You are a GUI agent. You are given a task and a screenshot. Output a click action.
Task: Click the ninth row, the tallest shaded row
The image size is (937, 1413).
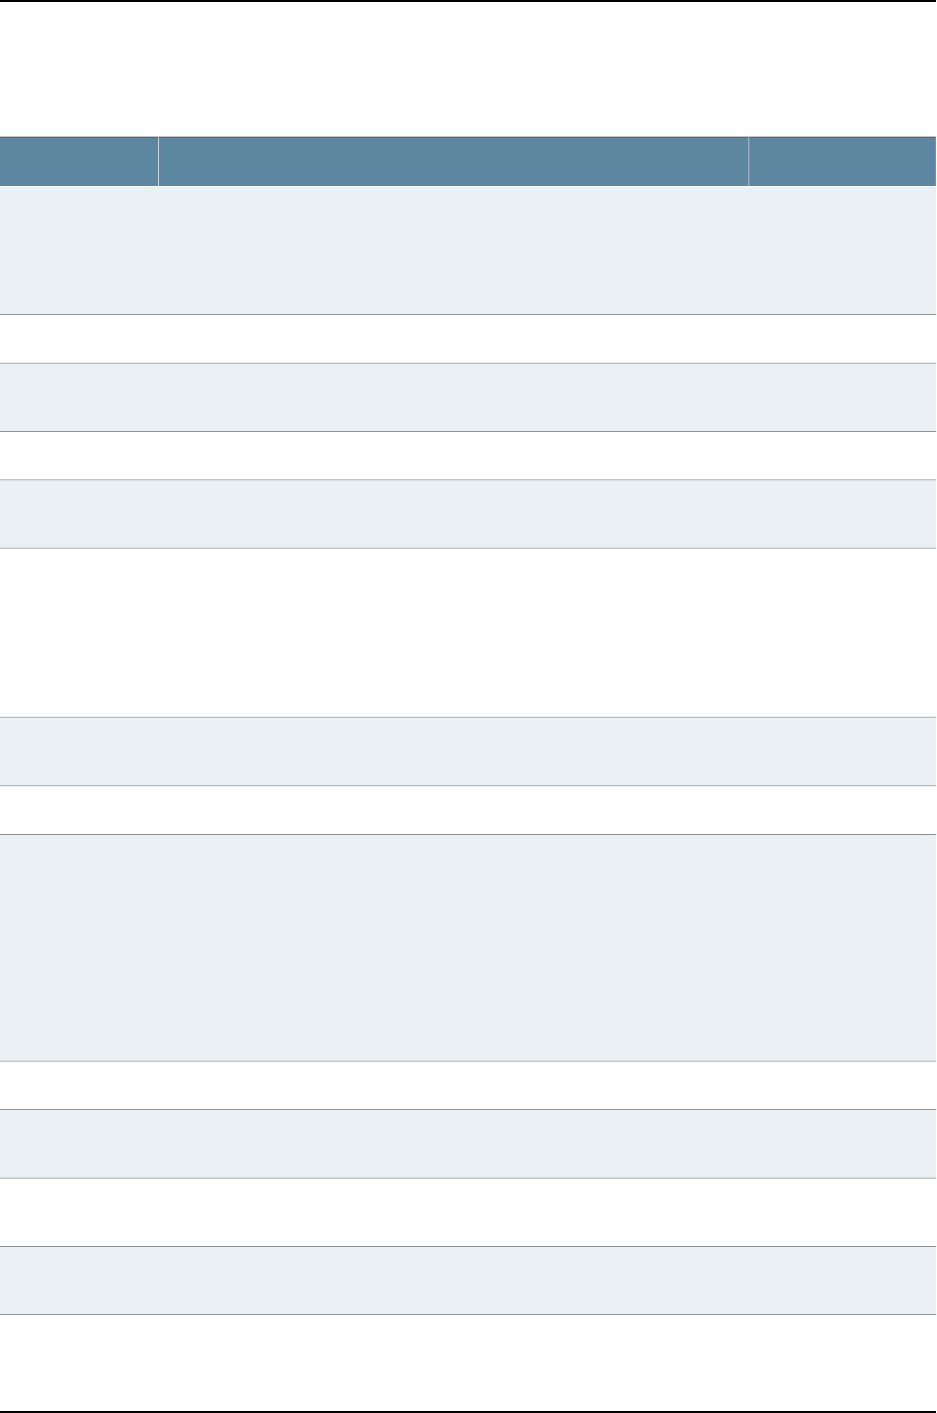[468, 947]
